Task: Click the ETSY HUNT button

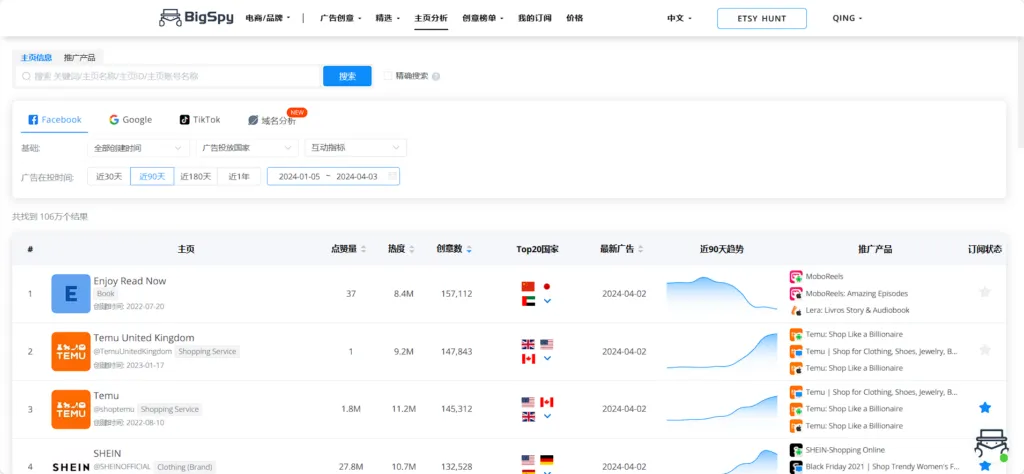Action: click(761, 18)
